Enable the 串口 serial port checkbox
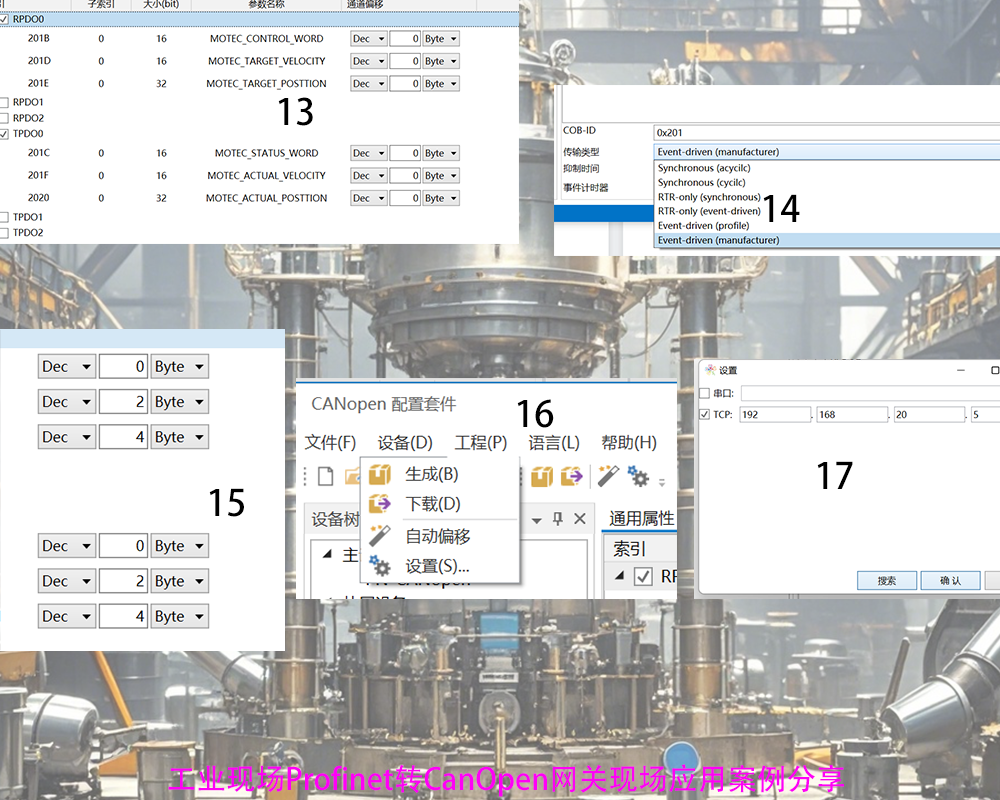The width and height of the screenshot is (1000, 800). pyautogui.click(x=705, y=393)
